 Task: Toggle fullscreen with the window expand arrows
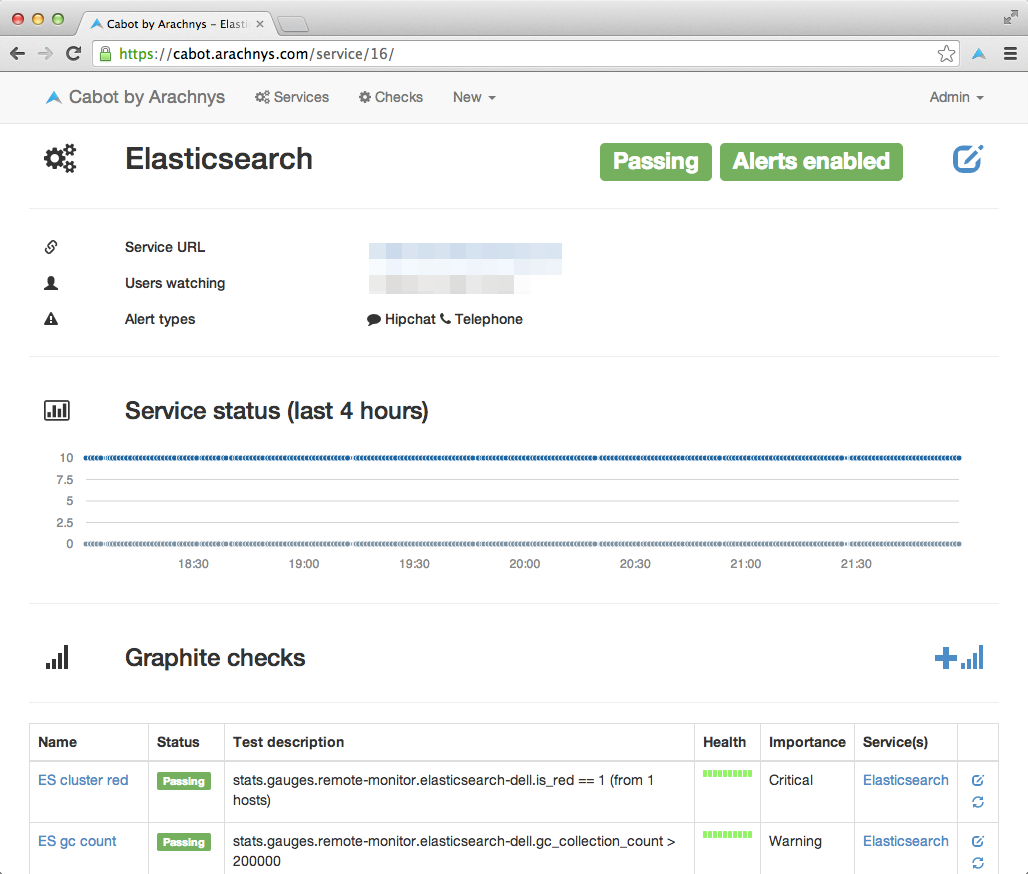(x=1010, y=18)
